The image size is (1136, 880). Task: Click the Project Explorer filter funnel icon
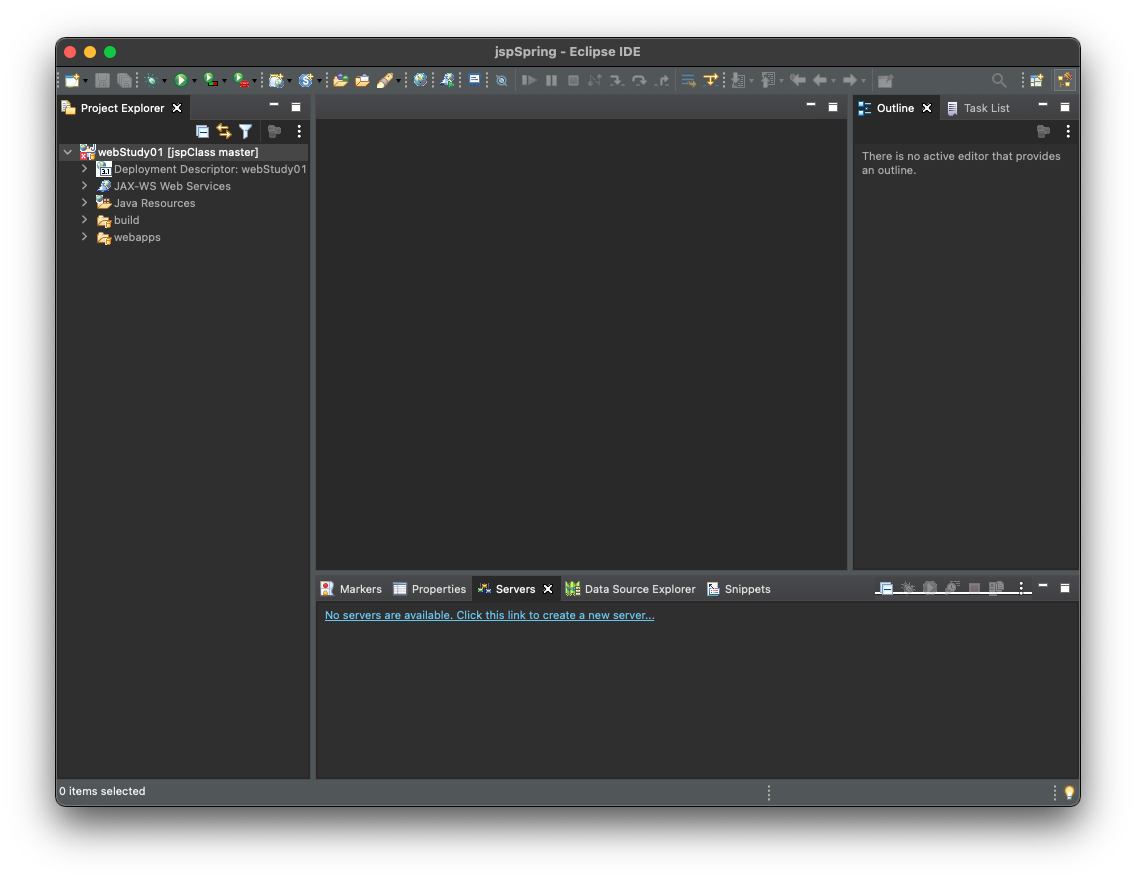point(246,131)
